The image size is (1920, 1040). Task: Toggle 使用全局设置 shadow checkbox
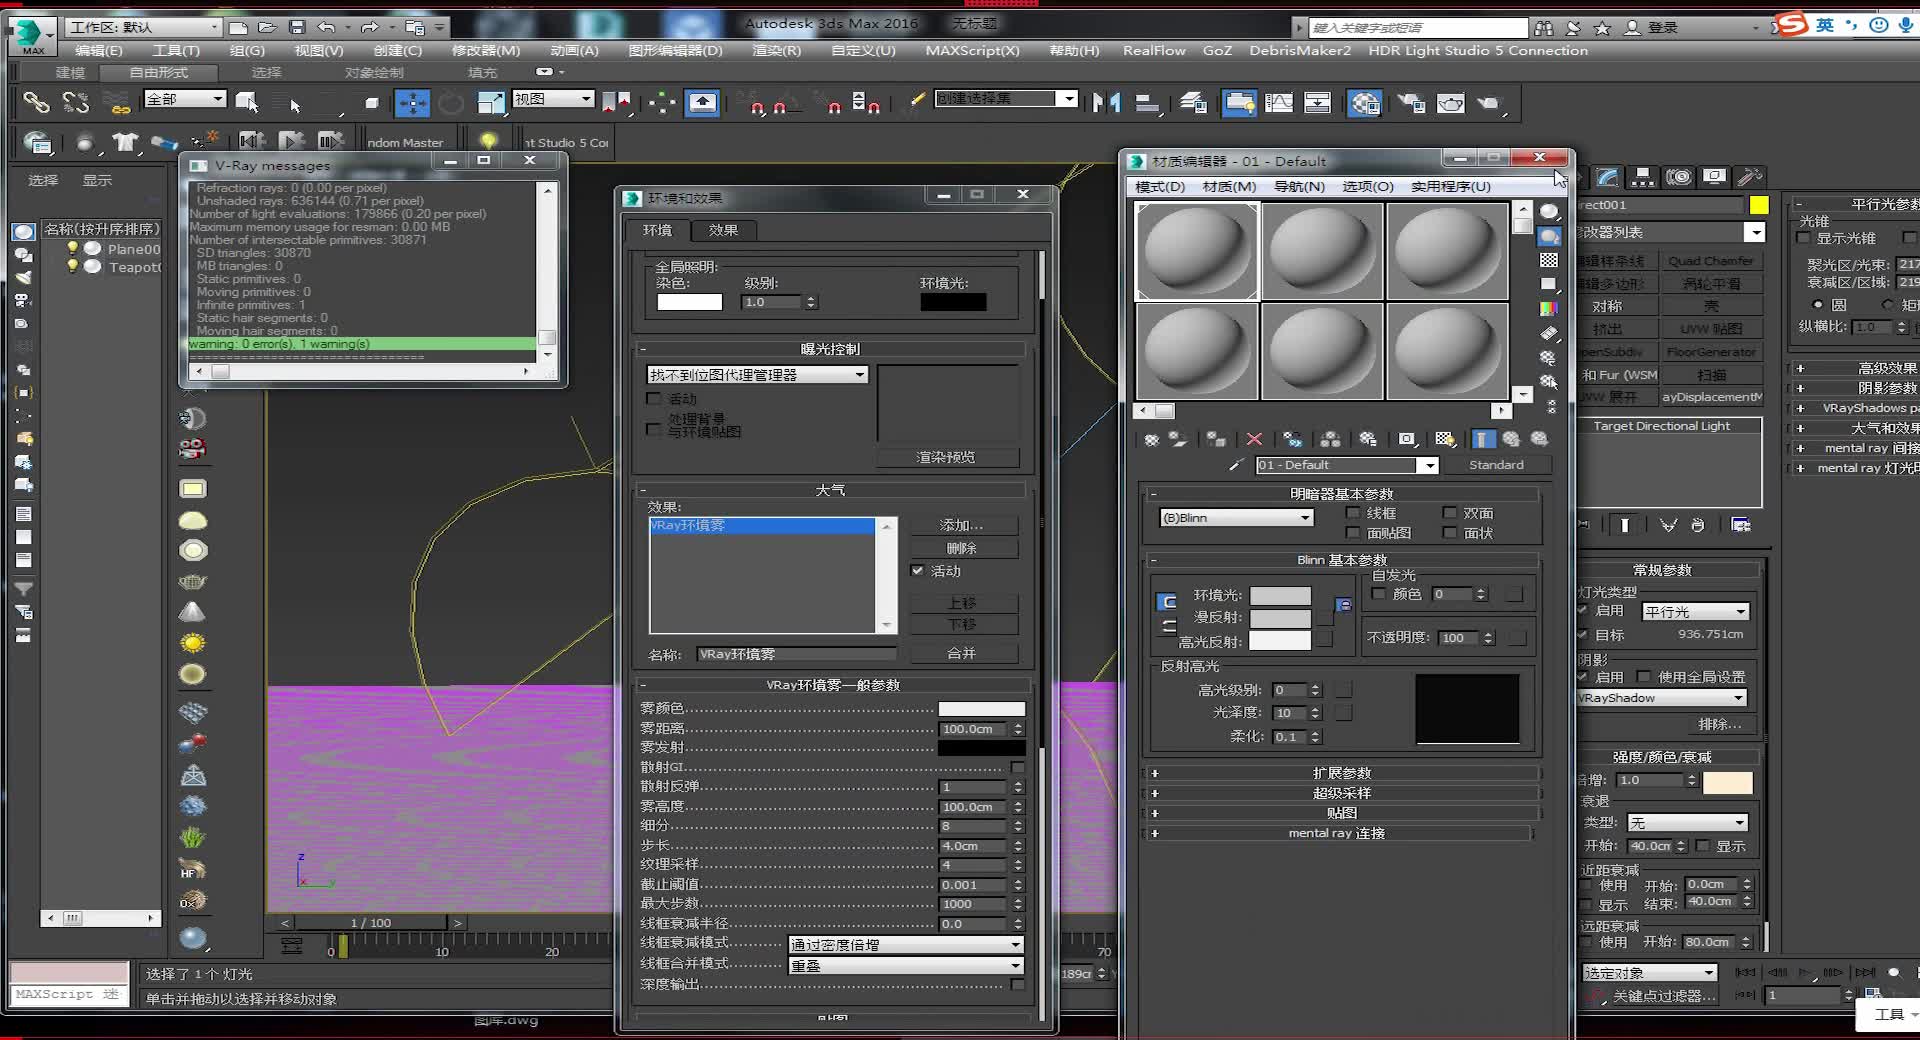point(1644,677)
